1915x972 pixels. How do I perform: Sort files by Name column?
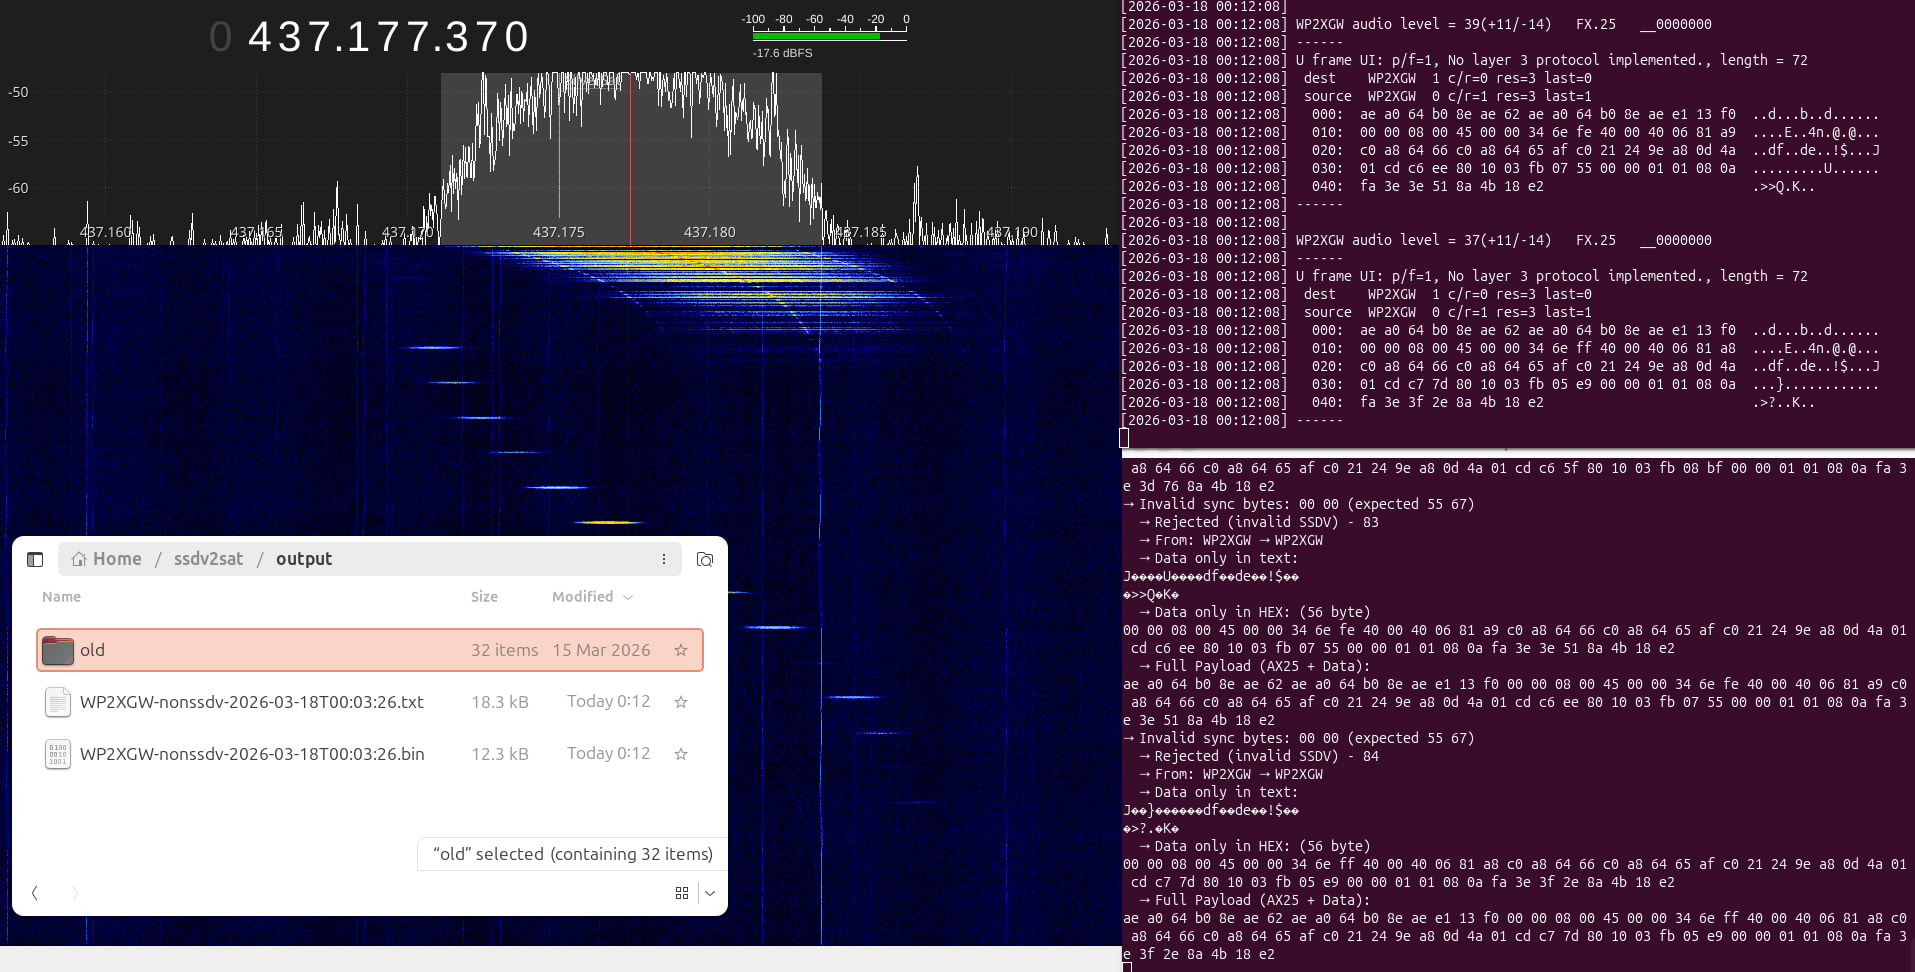61,597
